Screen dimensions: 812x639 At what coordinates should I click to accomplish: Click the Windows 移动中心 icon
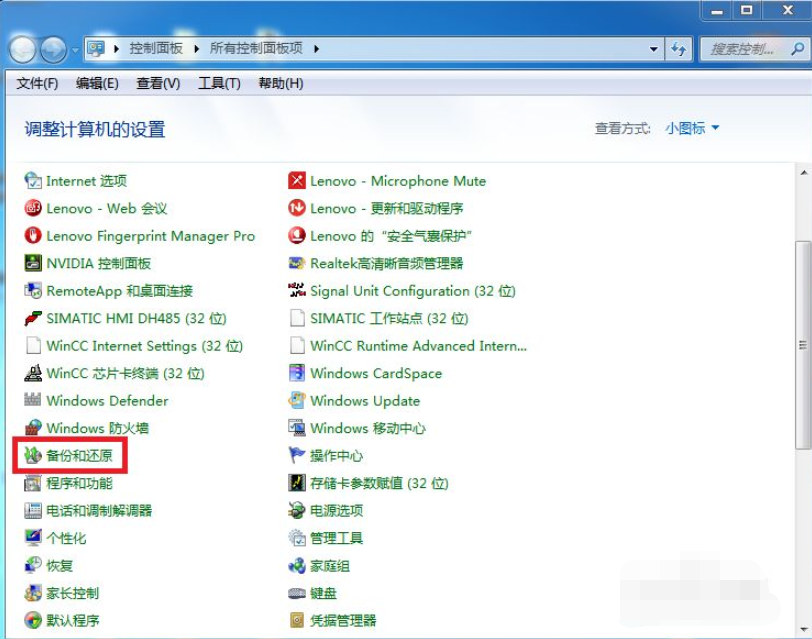coord(297,428)
